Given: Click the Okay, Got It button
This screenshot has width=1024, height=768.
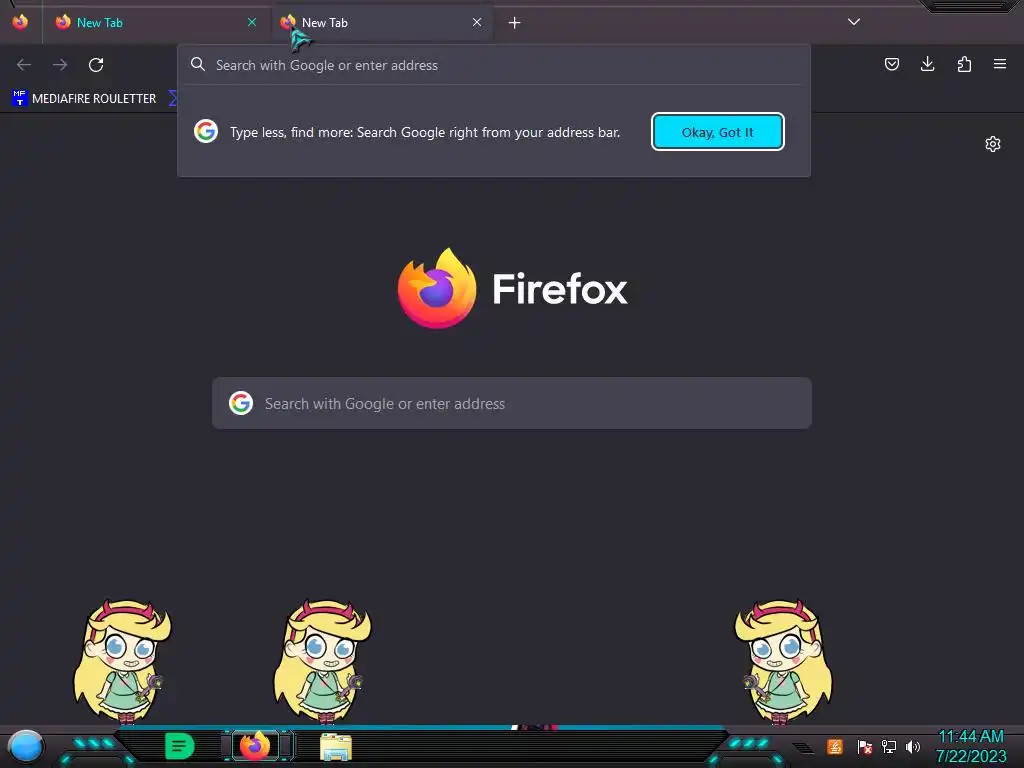Looking at the screenshot, I should pos(718,132).
